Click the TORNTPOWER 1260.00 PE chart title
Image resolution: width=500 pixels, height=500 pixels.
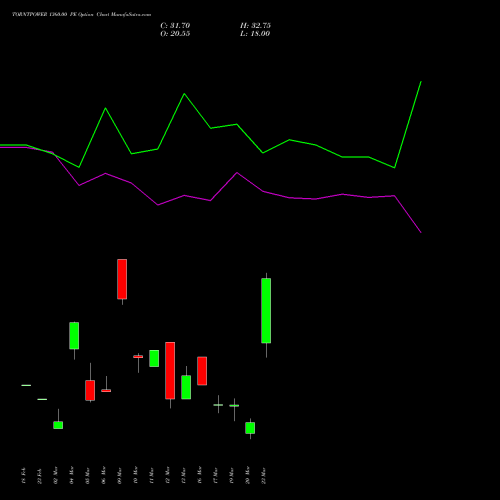(81, 15)
